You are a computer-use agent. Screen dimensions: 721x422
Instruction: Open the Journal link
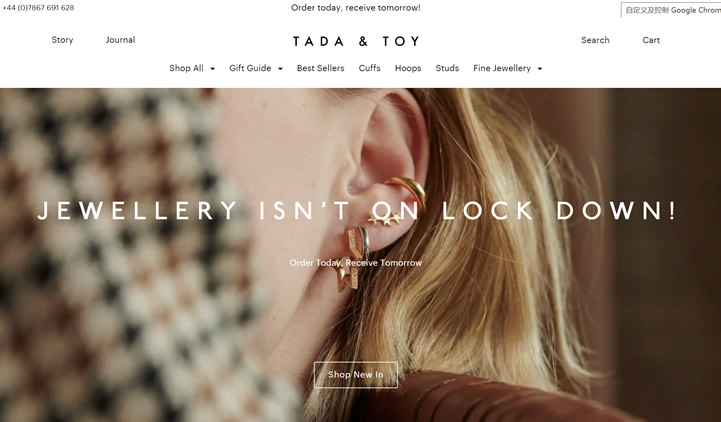tap(120, 40)
